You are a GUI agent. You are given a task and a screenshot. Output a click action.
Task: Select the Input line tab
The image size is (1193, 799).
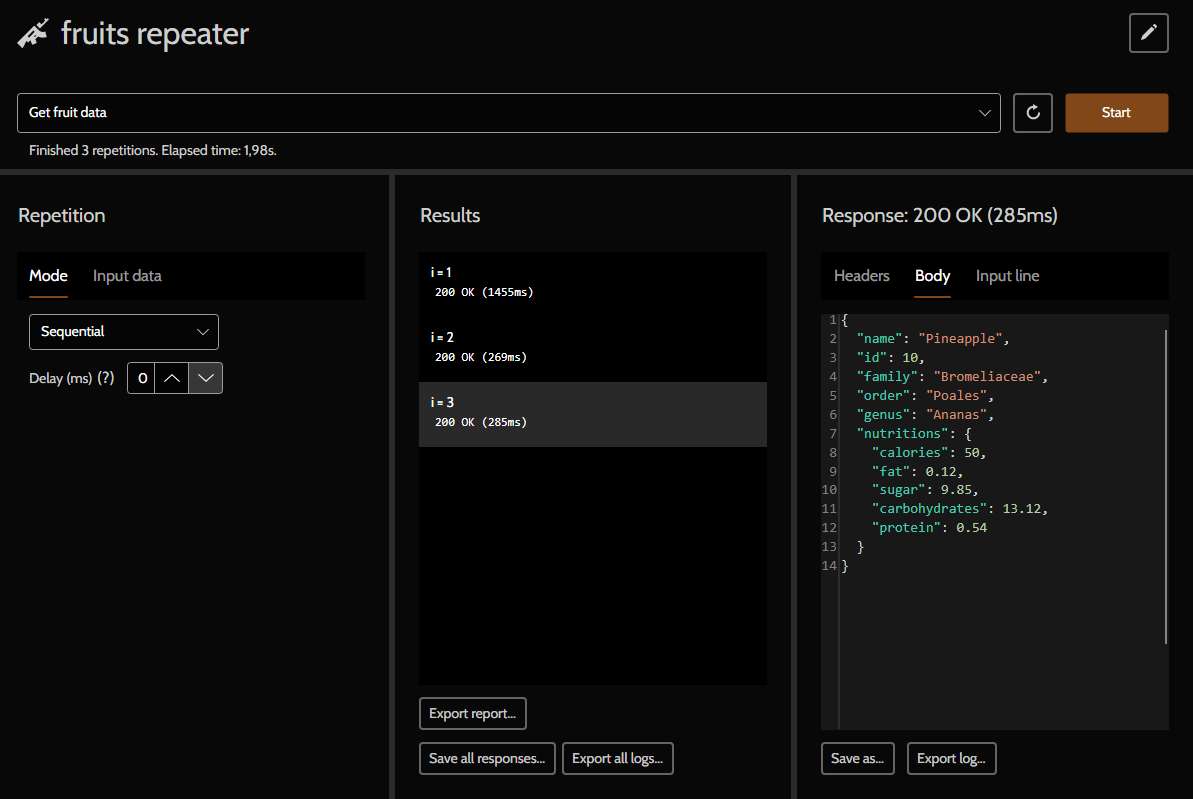tap(1007, 276)
